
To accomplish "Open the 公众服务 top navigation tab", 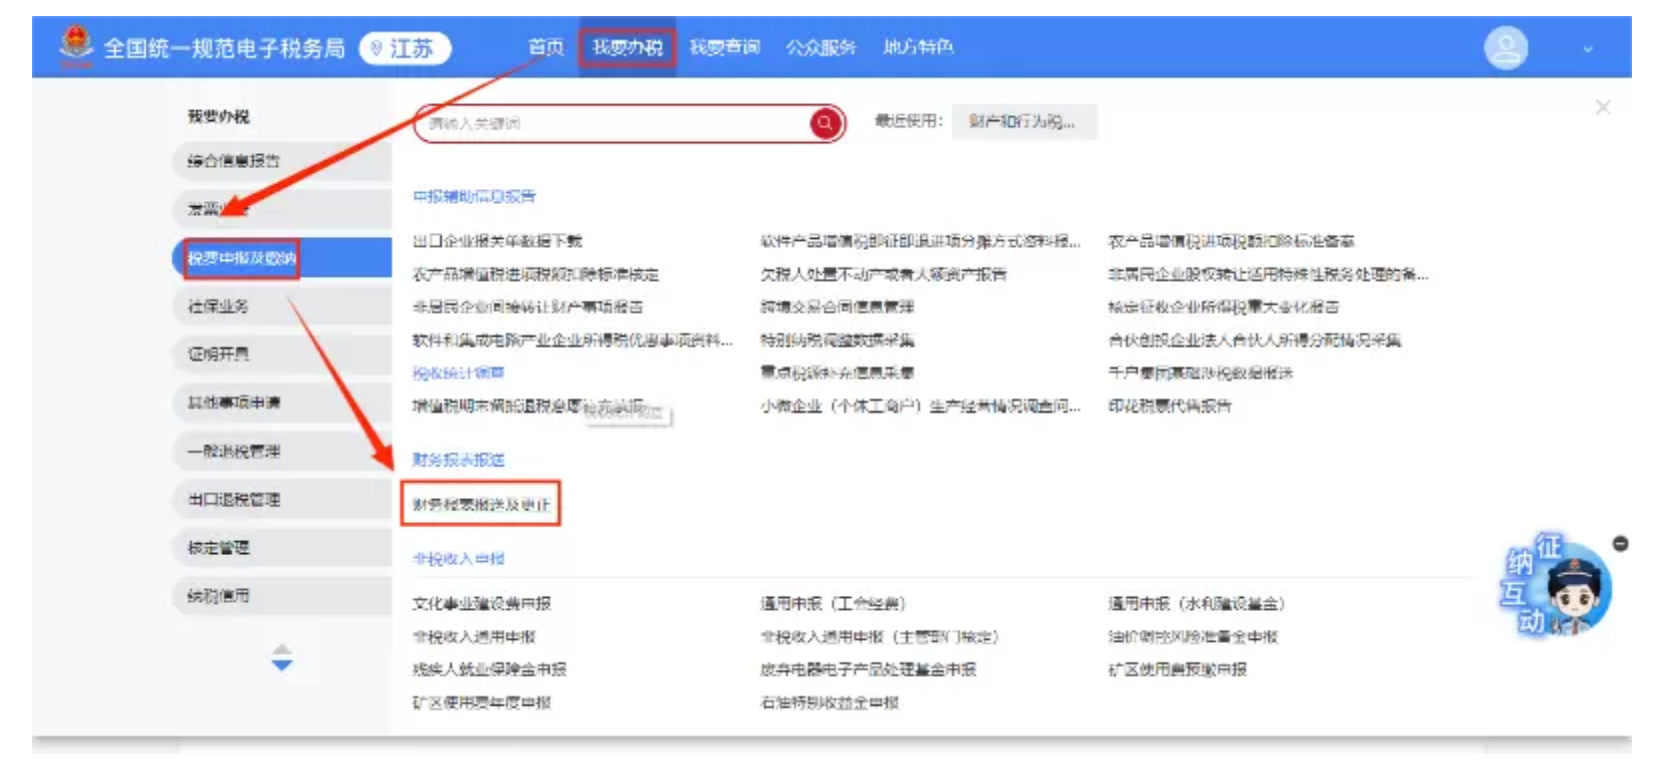I will pos(821,47).
